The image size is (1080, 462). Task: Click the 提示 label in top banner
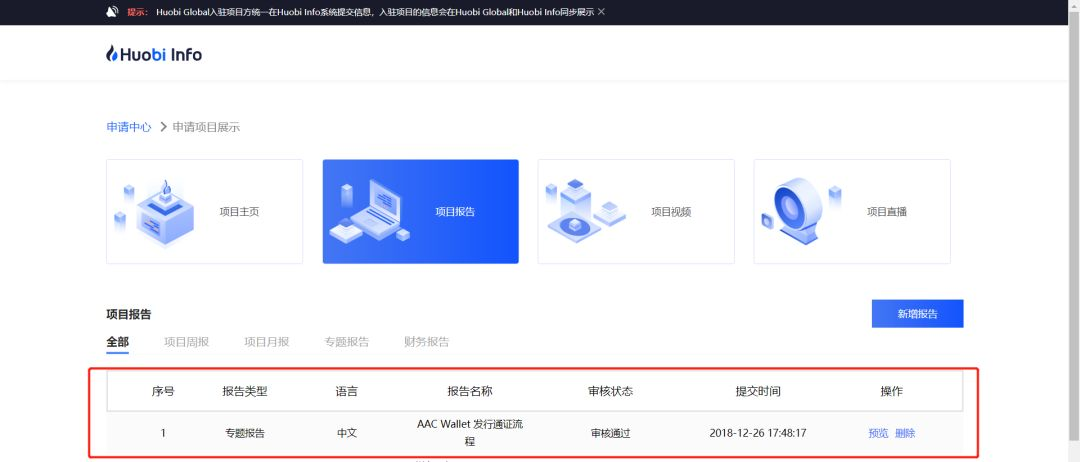[x=137, y=12]
